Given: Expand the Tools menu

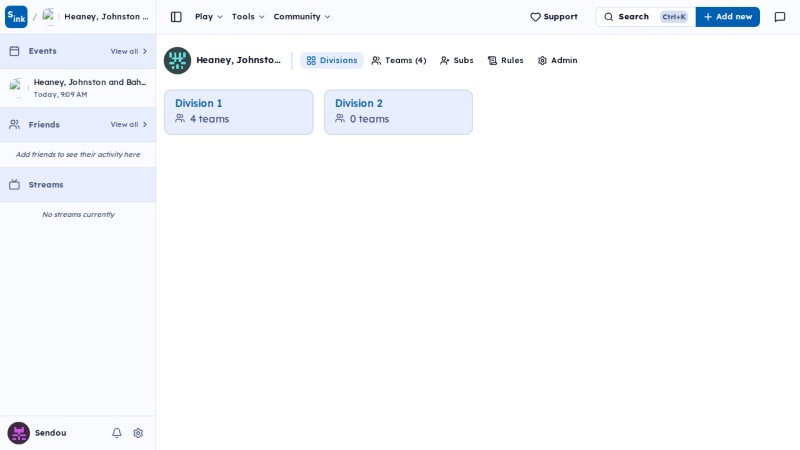Looking at the screenshot, I should coord(248,17).
